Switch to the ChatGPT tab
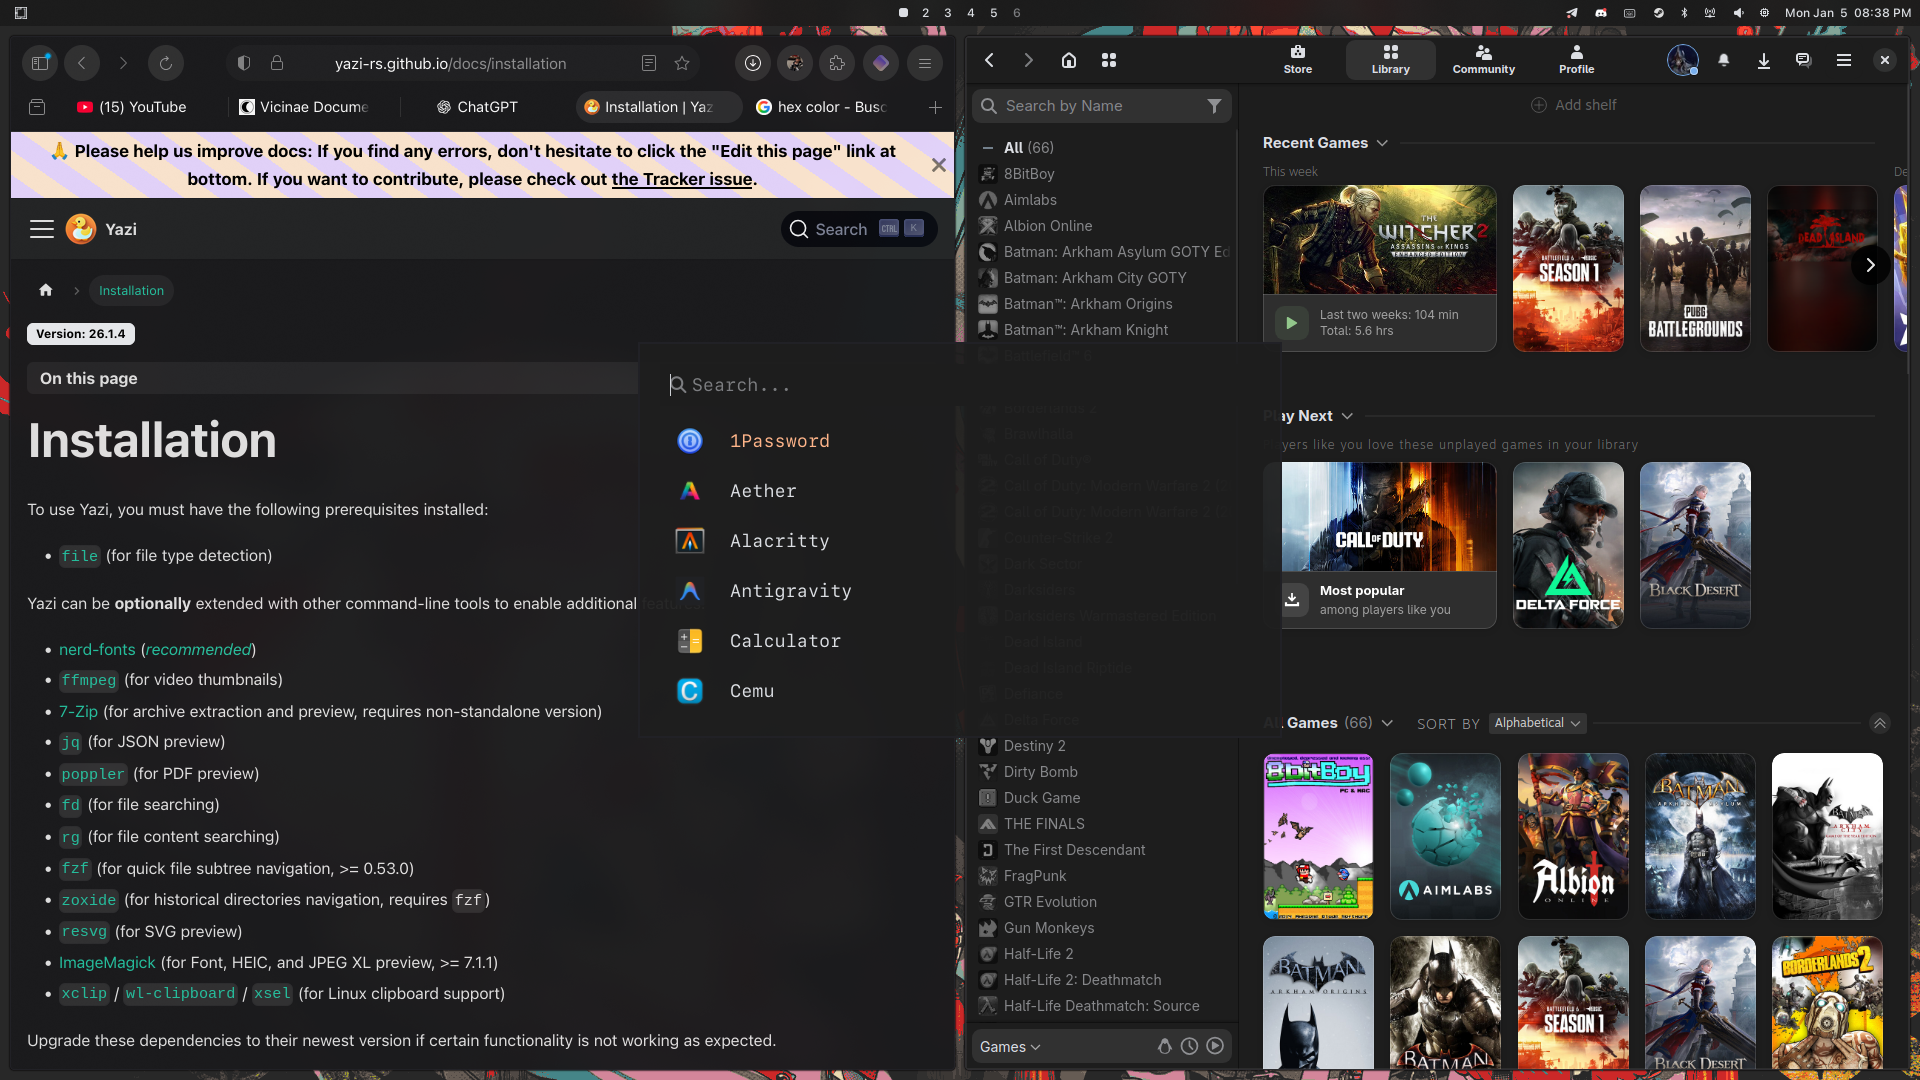Image resolution: width=1920 pixels, height=1080 pixels. (x=478, y=107)
